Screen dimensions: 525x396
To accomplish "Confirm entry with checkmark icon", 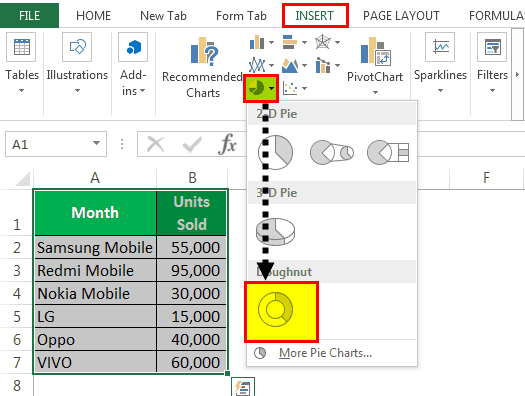I will click(192, 145).
